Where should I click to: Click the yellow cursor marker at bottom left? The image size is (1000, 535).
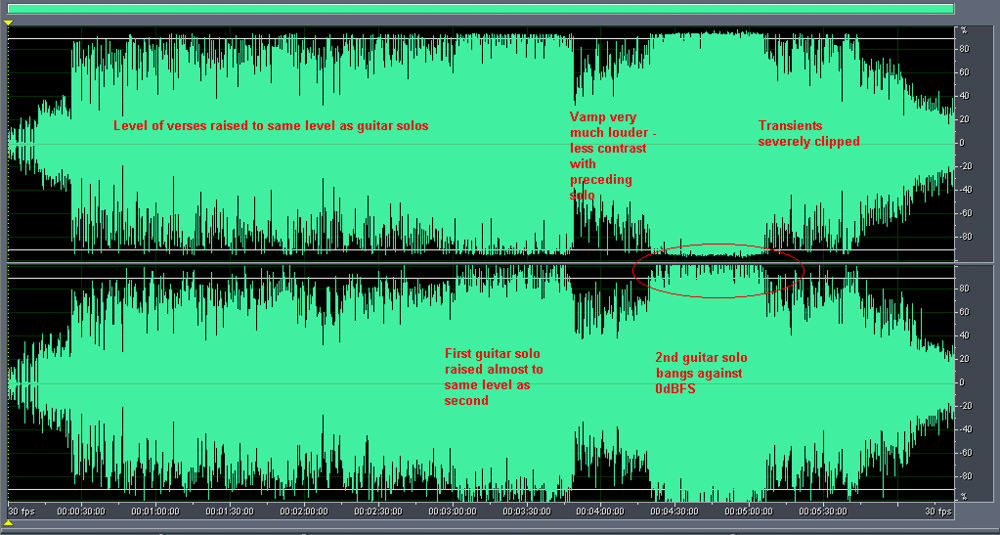pos(8,526)
